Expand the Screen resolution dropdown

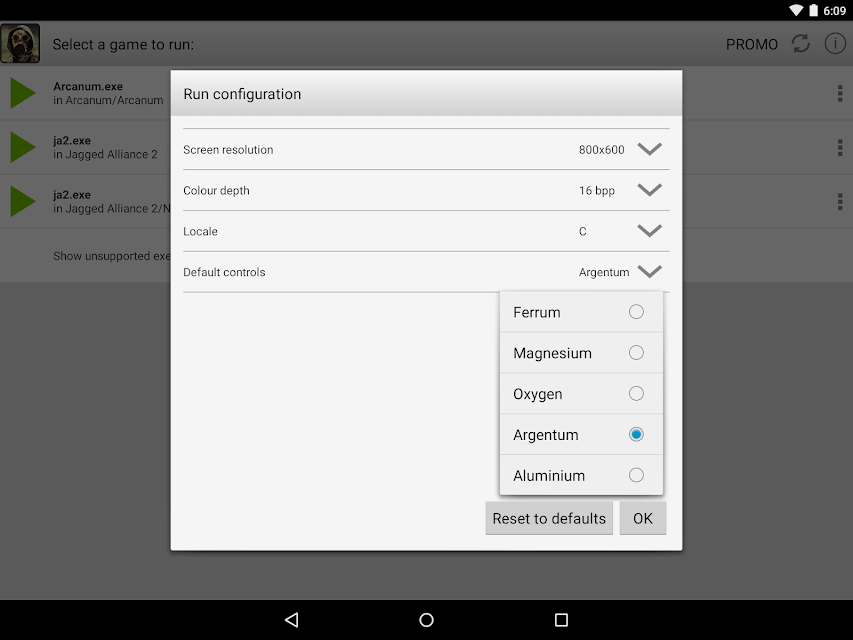pos(650,149)
